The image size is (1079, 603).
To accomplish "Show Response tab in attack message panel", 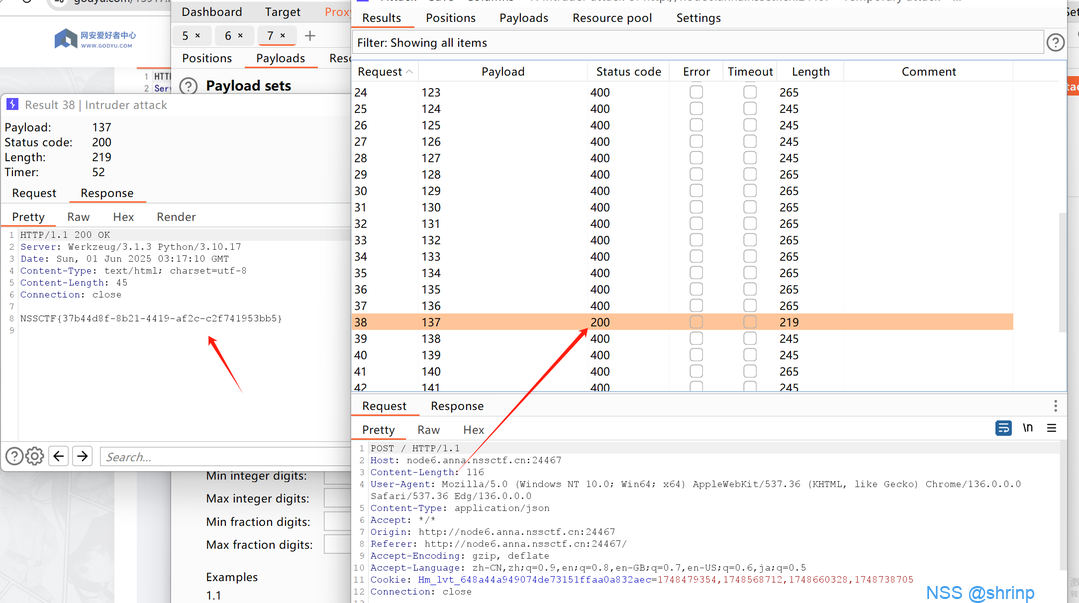I will [x=457, y=406].
